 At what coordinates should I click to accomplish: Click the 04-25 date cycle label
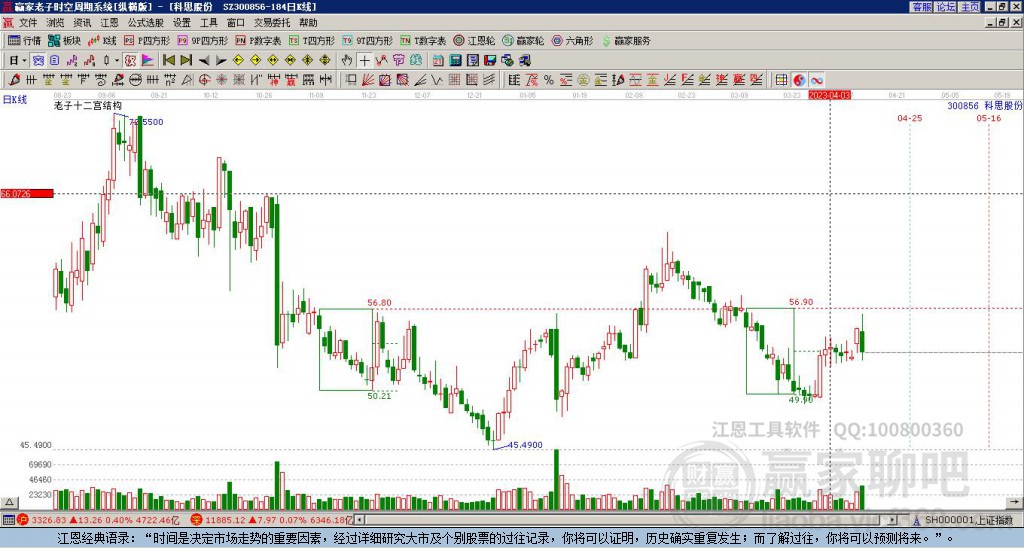910,118
